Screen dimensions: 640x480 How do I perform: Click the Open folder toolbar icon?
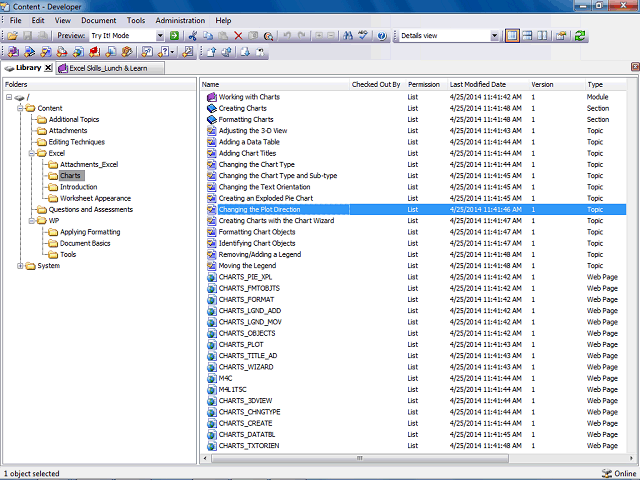pyautogui.click(x=12, y=36)
